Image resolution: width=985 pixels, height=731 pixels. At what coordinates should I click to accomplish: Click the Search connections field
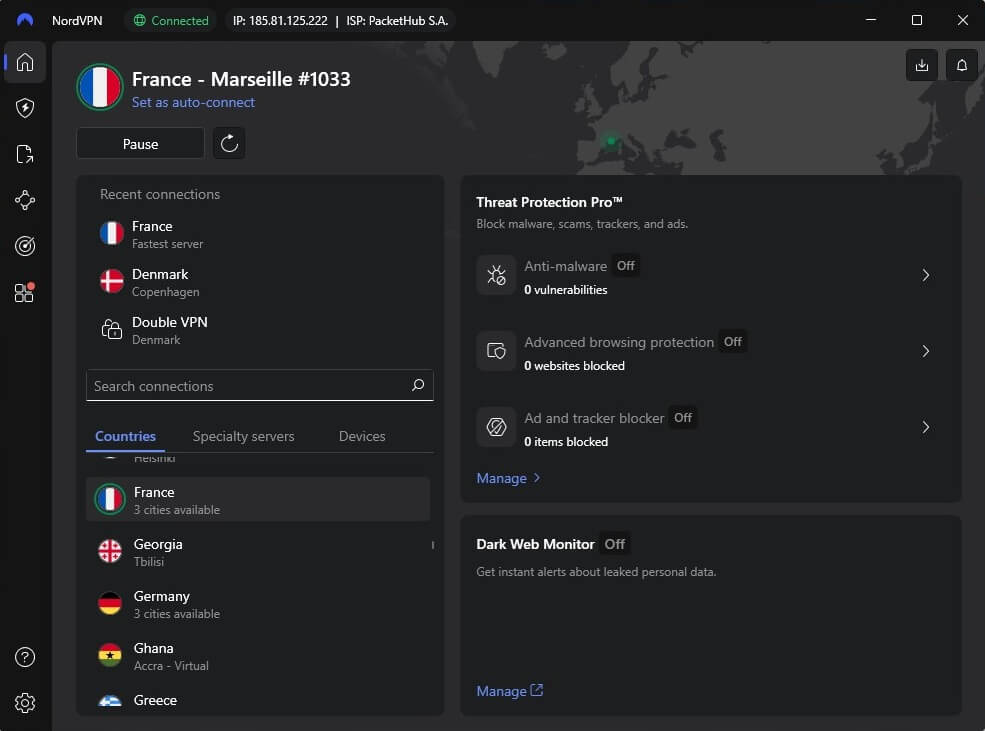click(259, 386)
